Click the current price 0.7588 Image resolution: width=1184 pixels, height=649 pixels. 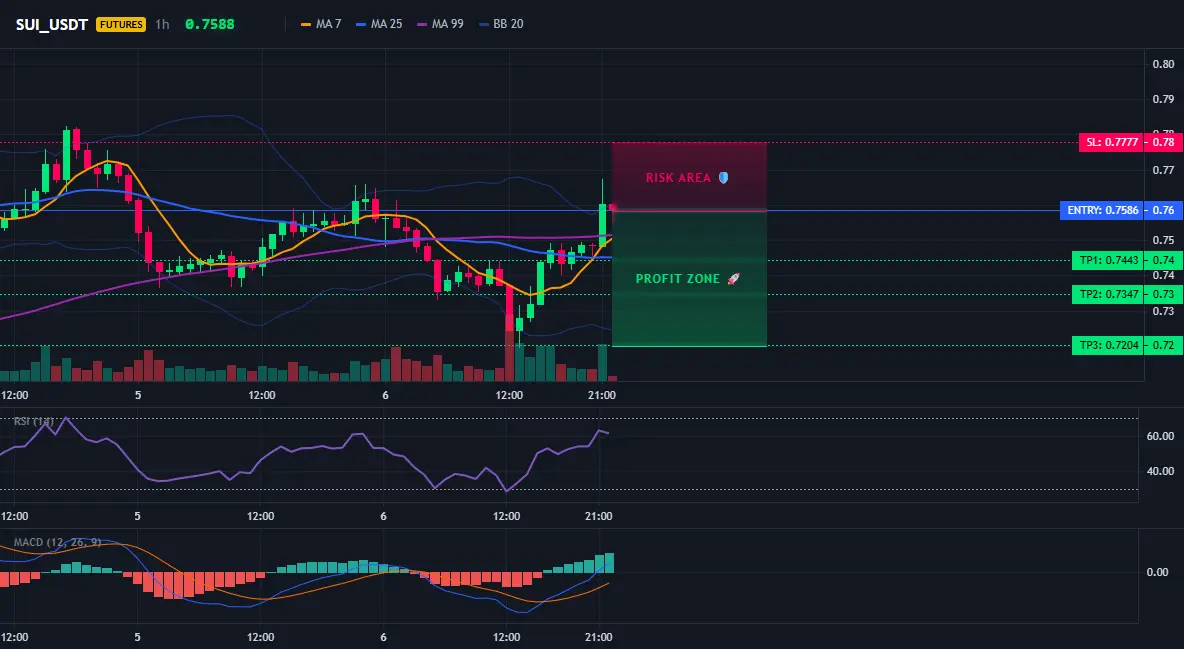[210, 24]
